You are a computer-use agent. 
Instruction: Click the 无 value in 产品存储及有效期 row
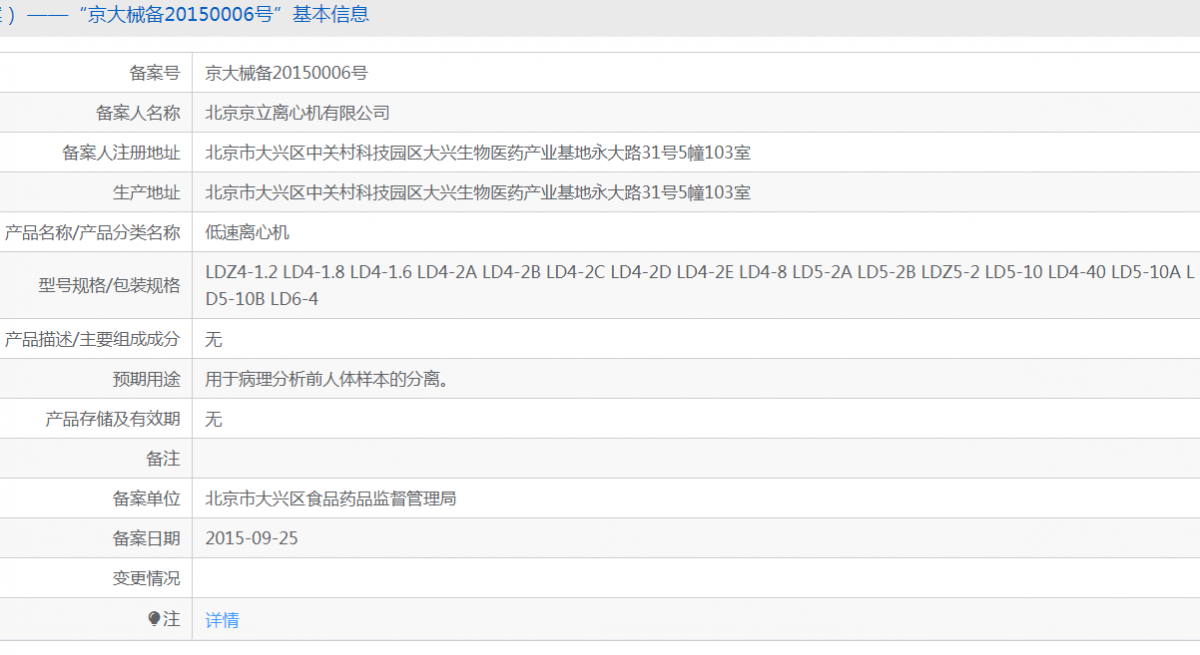213,419
